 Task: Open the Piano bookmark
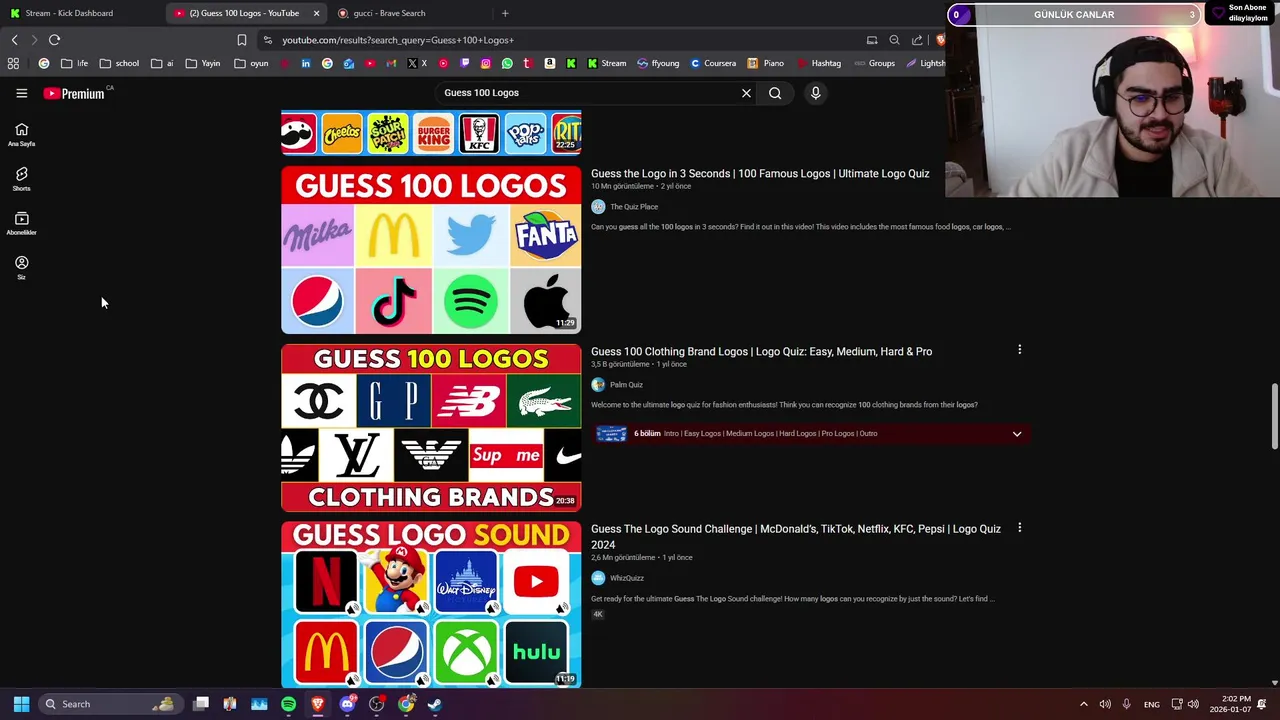click(x=766, y=63)
